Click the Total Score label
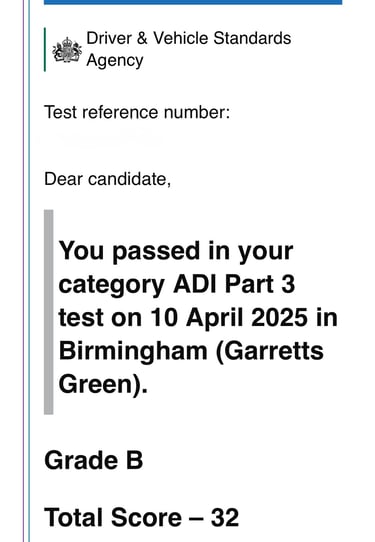 coord(113,517)
